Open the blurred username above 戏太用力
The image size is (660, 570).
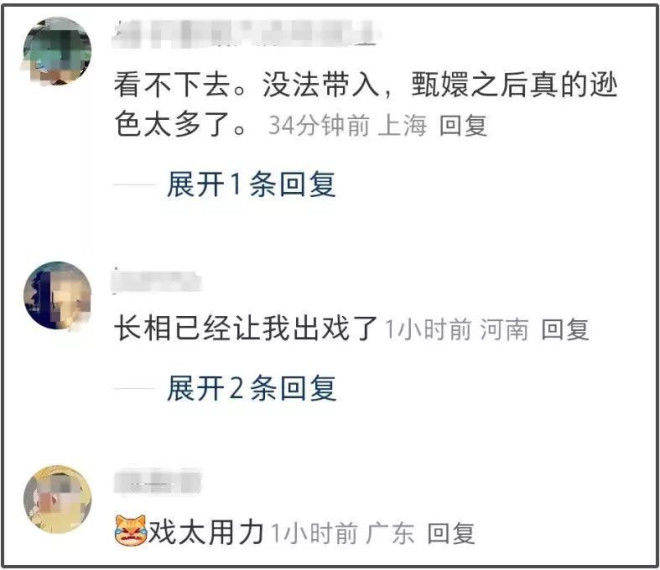(x=157, y=482)
